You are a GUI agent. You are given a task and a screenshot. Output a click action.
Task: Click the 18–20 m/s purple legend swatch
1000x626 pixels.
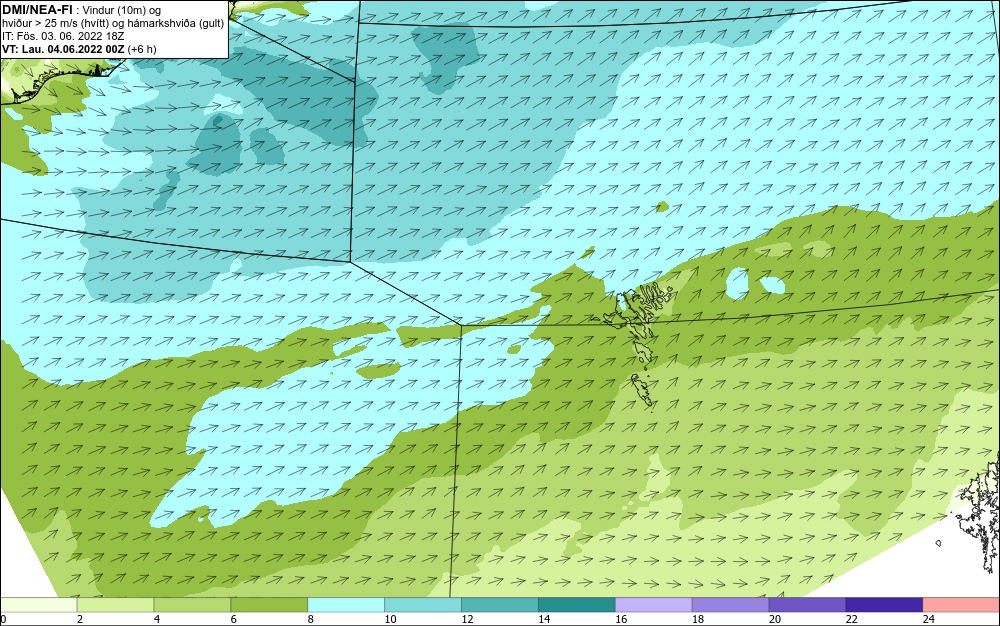pyautogui.click(x=730, y=605)
